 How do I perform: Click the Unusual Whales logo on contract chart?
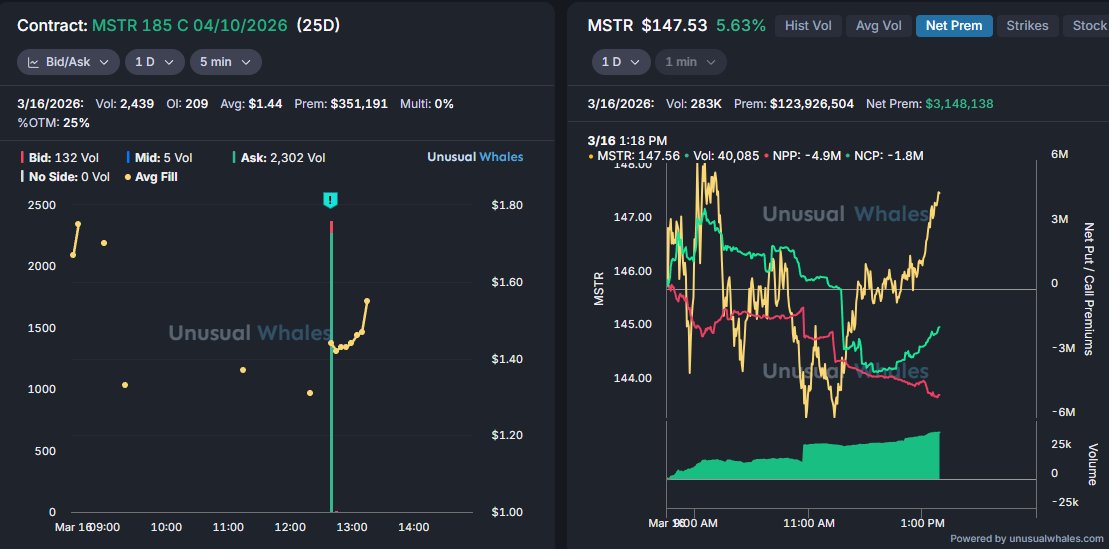475,157
